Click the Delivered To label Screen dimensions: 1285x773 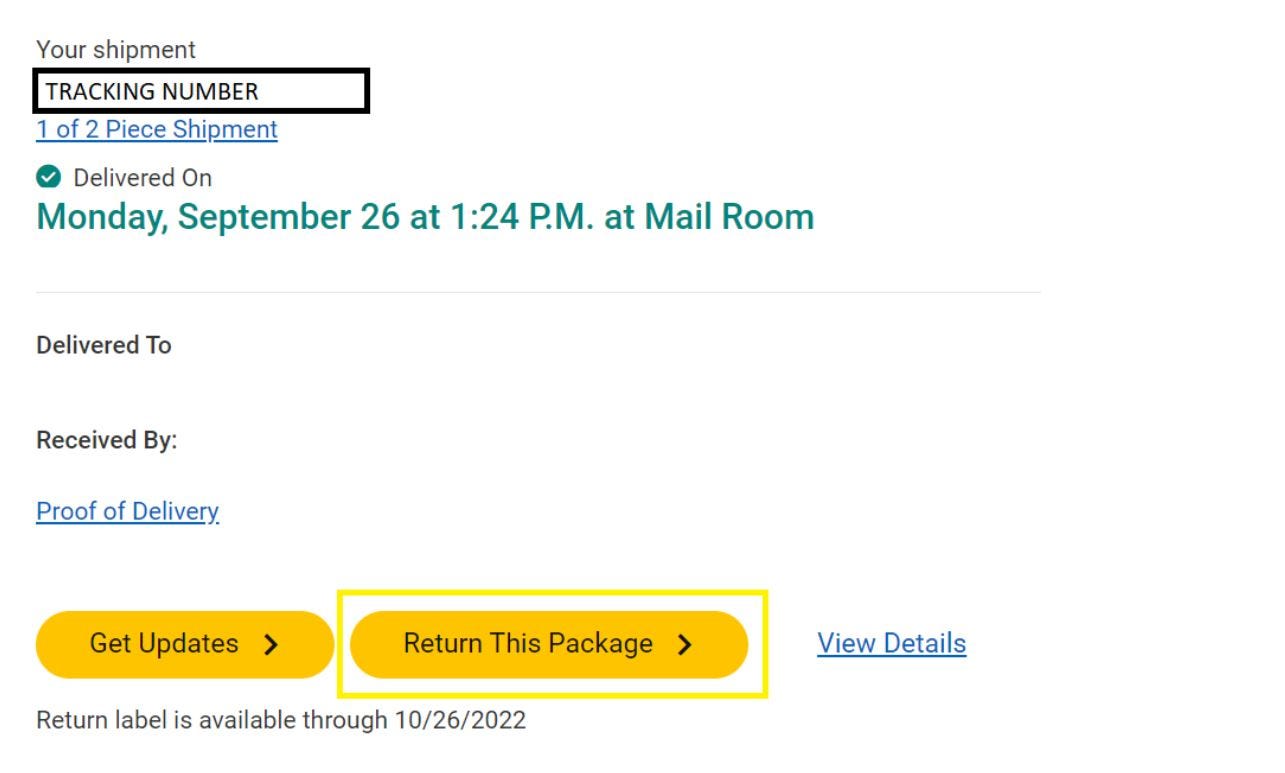(104, 345)
